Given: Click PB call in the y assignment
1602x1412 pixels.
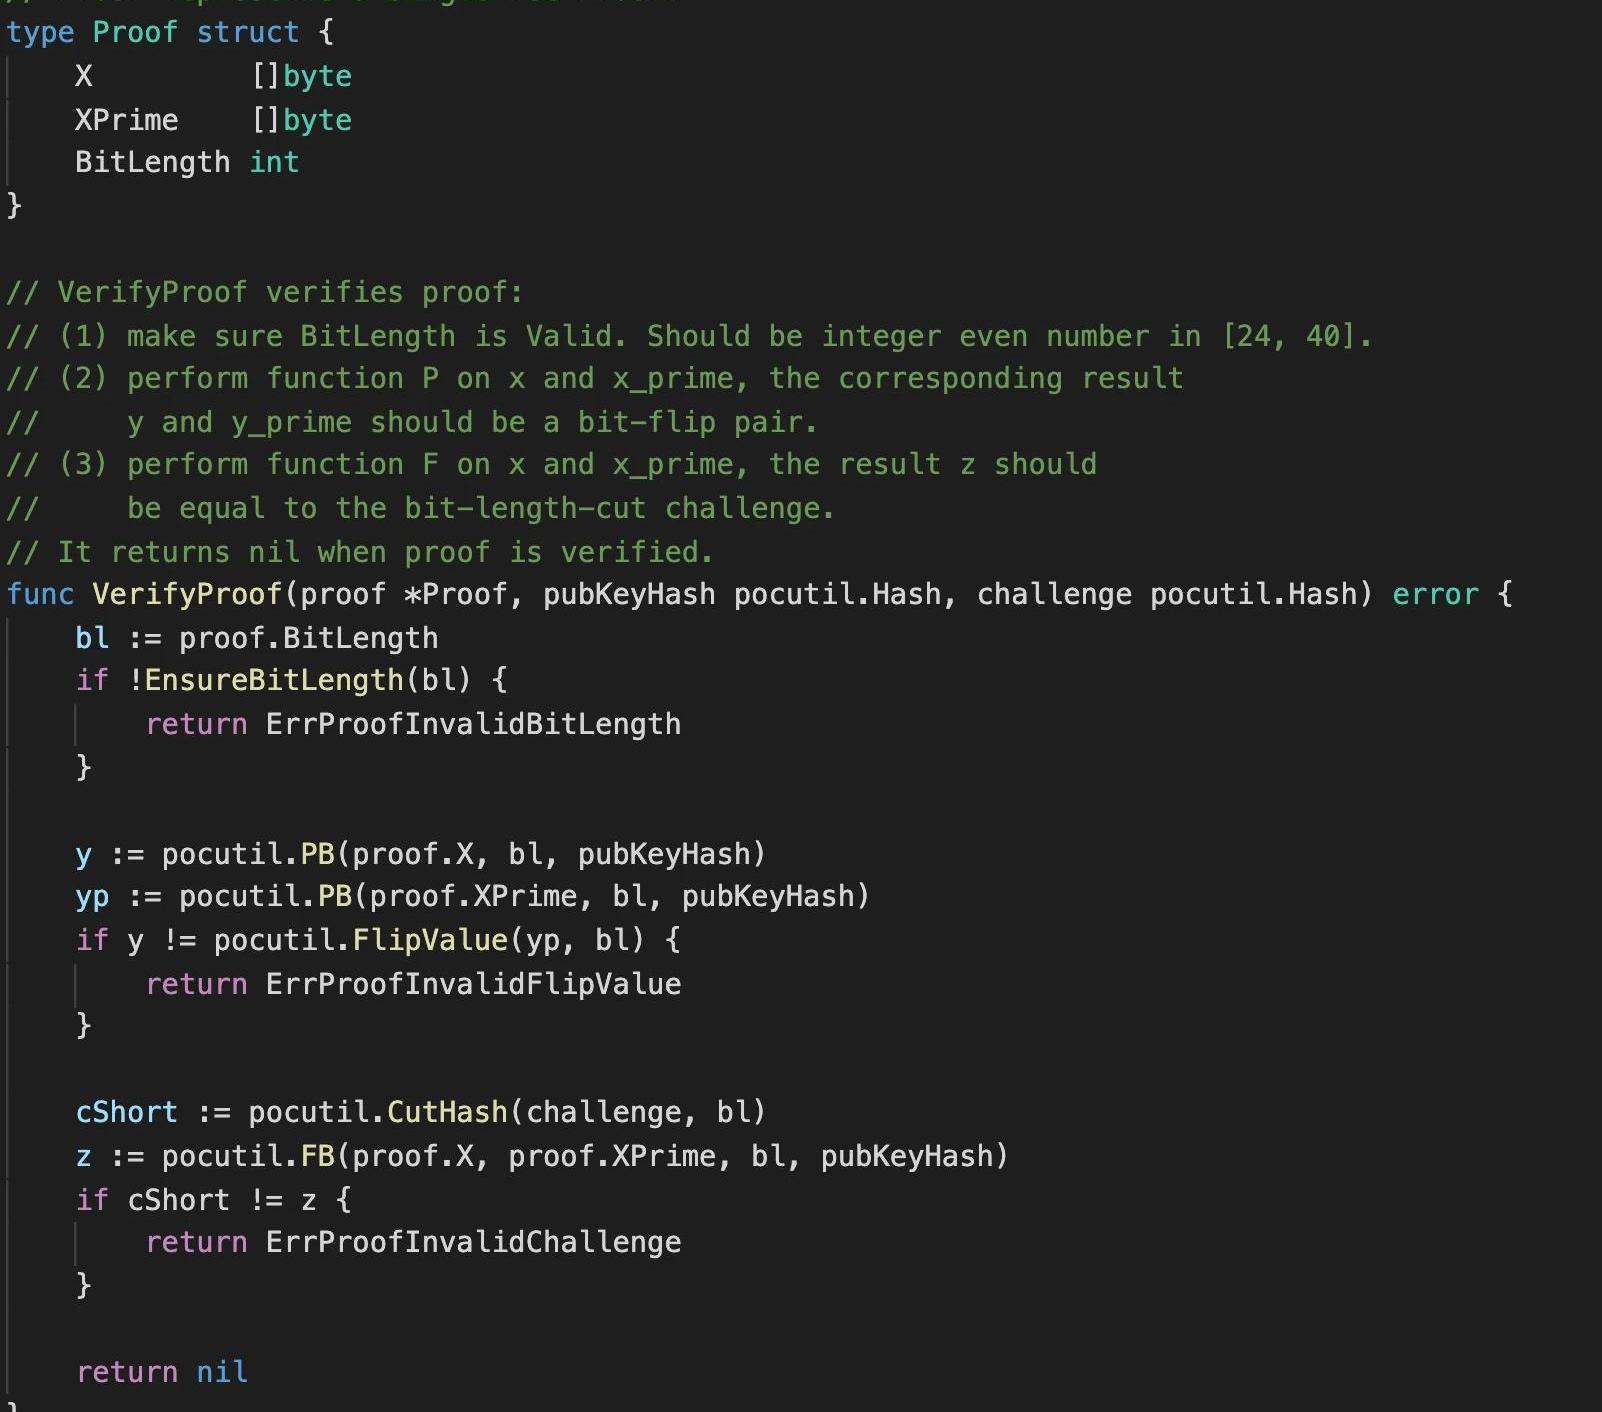Looking at the screenshot, I should [317, 854].
